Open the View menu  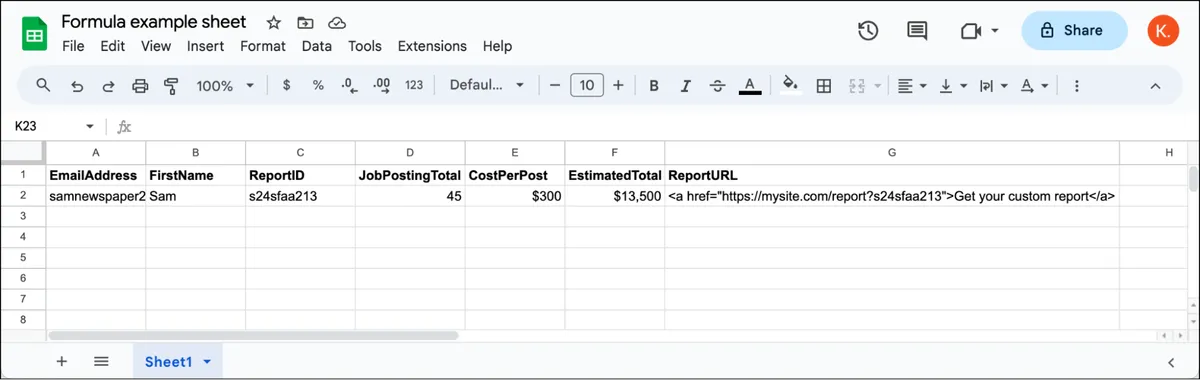pyautogui.click(x=156, y=46)
